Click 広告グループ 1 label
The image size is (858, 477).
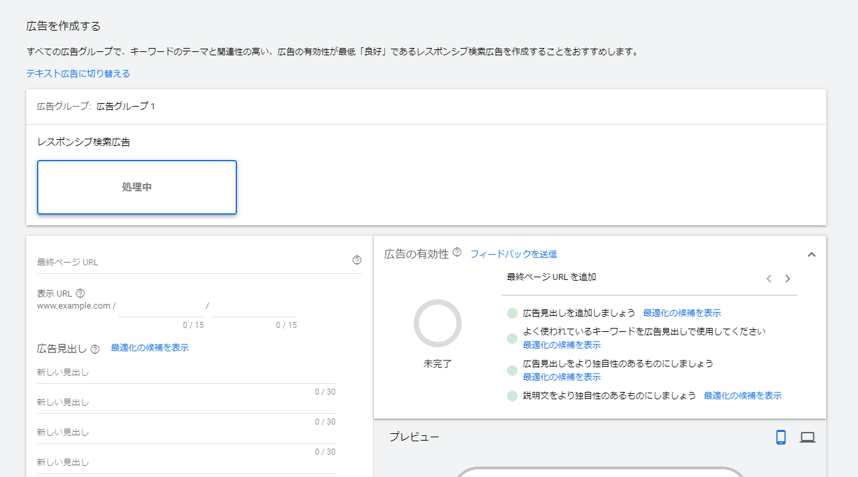coord(125,106)
